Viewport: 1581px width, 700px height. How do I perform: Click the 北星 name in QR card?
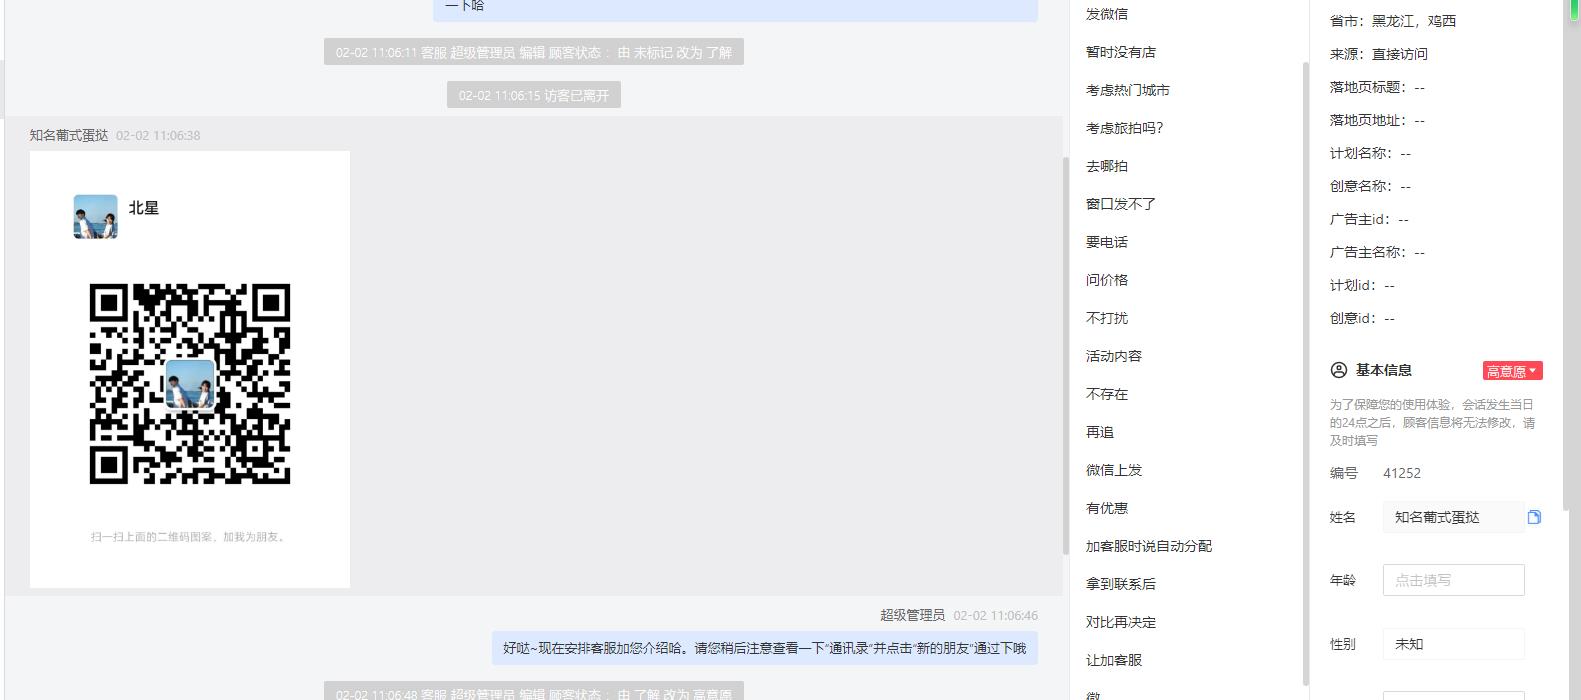click(144, 208)
